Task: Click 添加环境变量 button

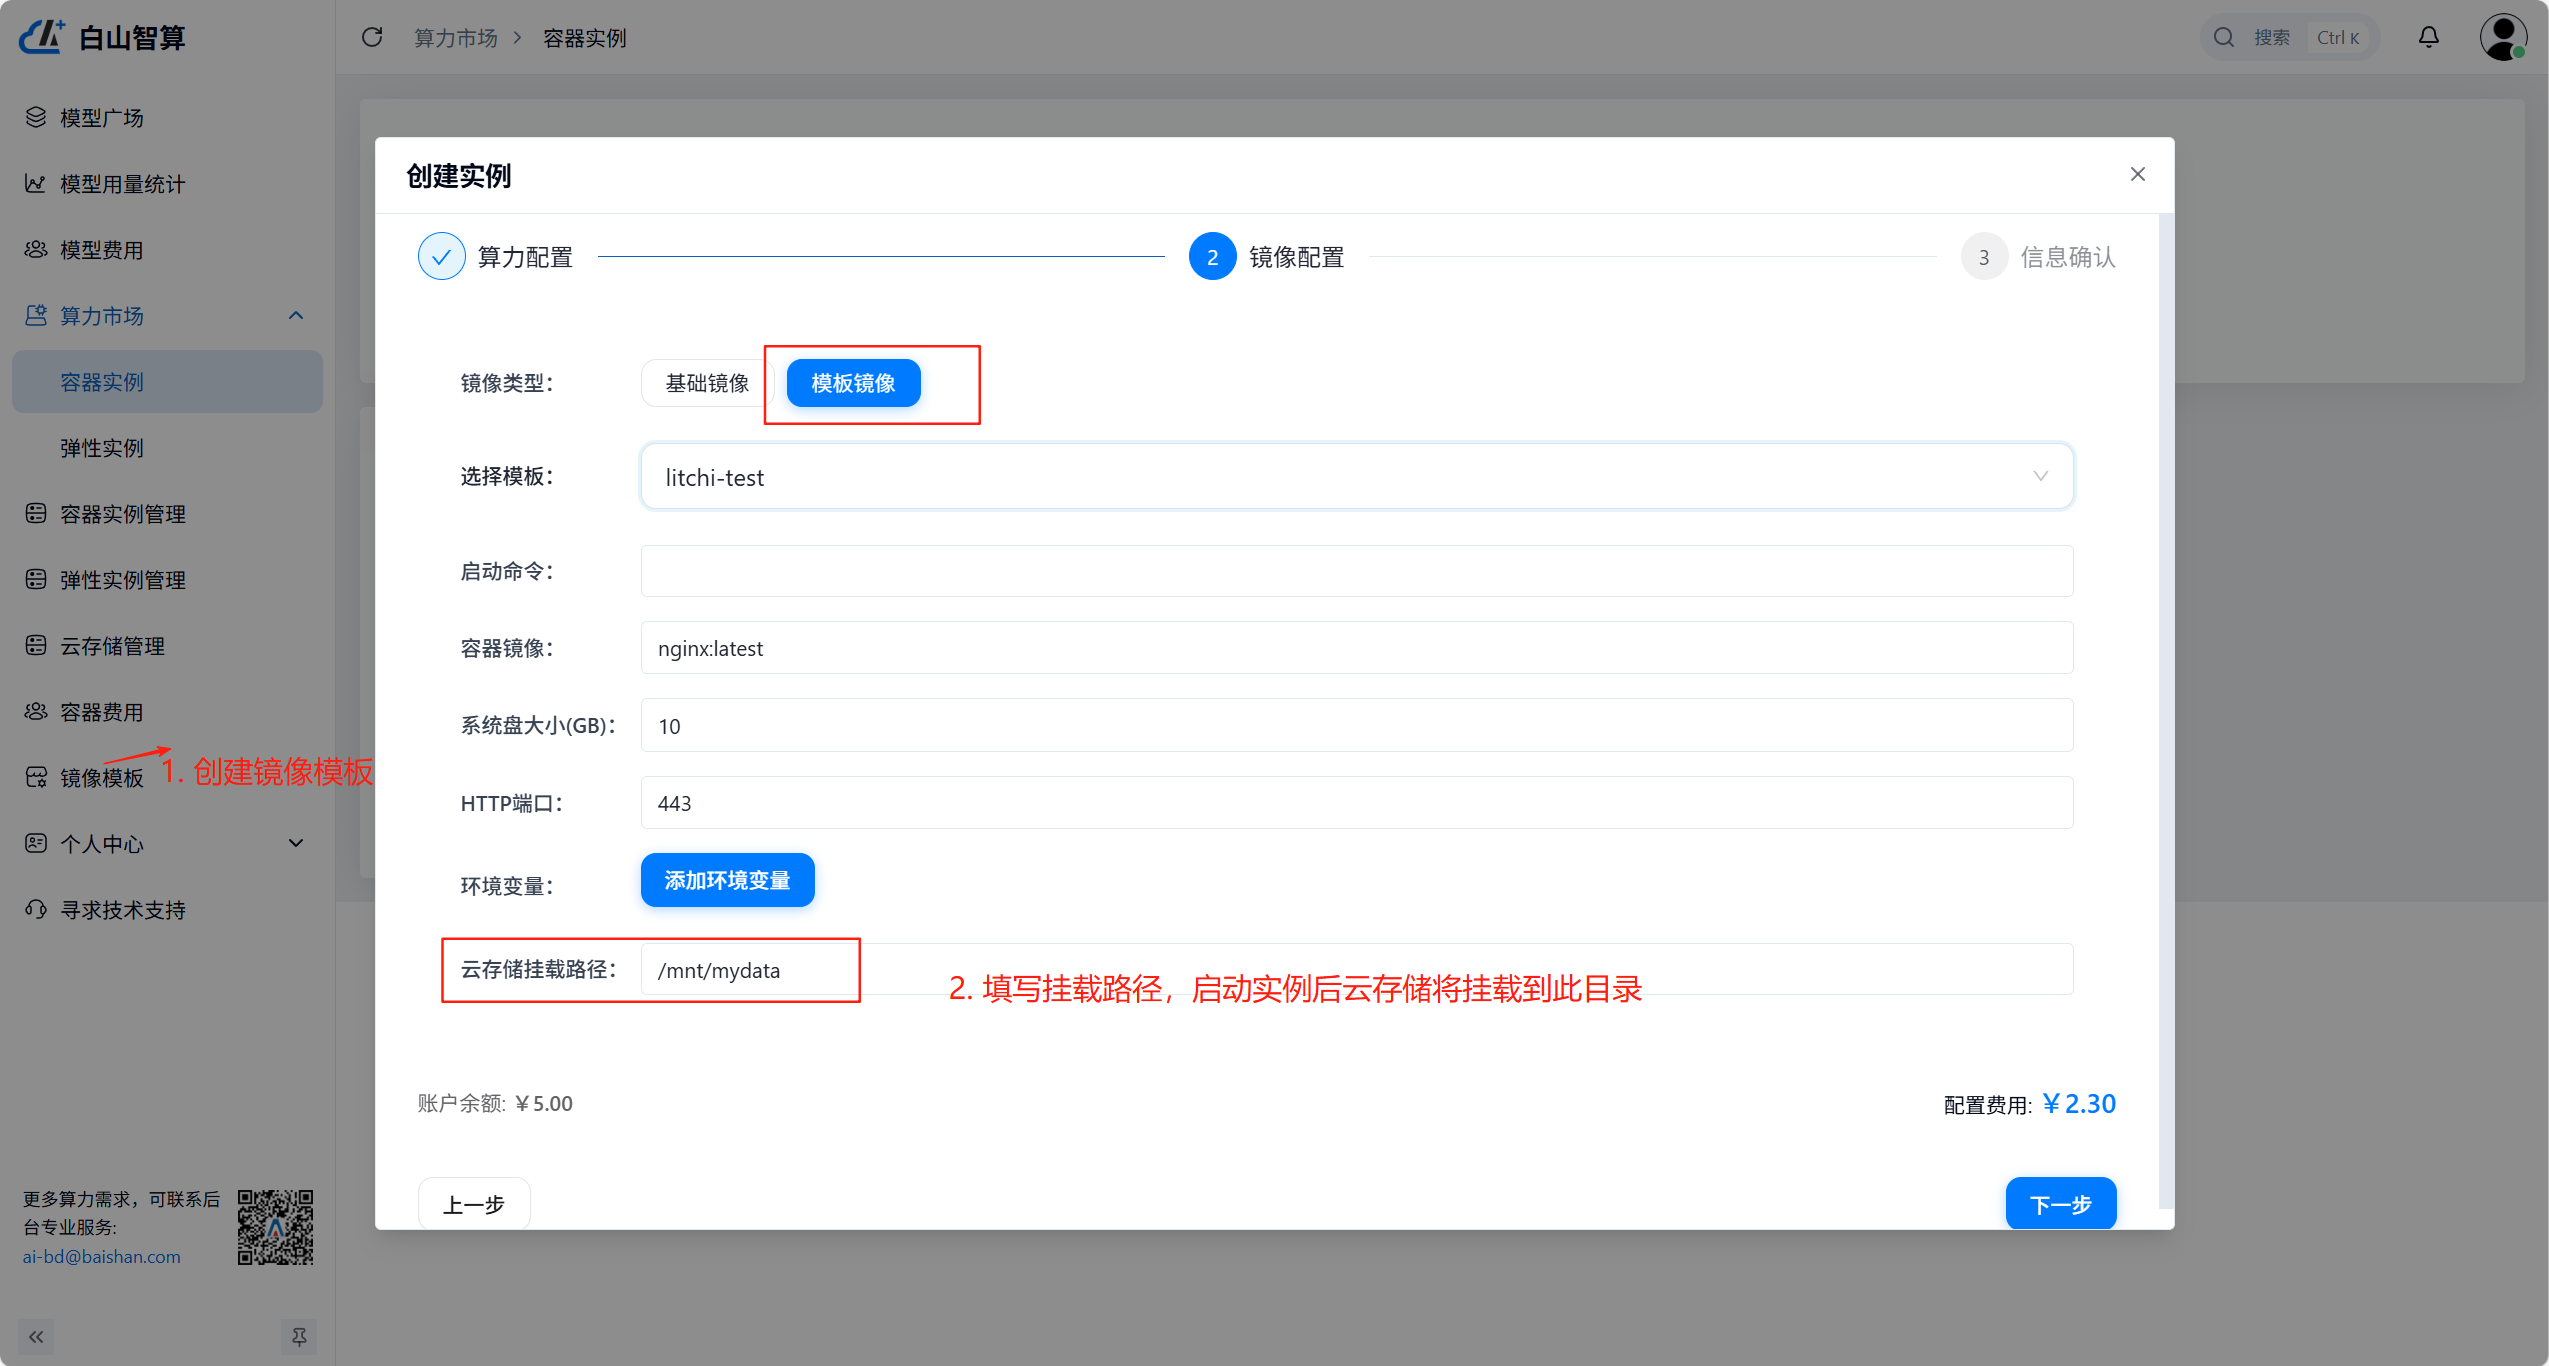Action: click(x=727, y=880)
